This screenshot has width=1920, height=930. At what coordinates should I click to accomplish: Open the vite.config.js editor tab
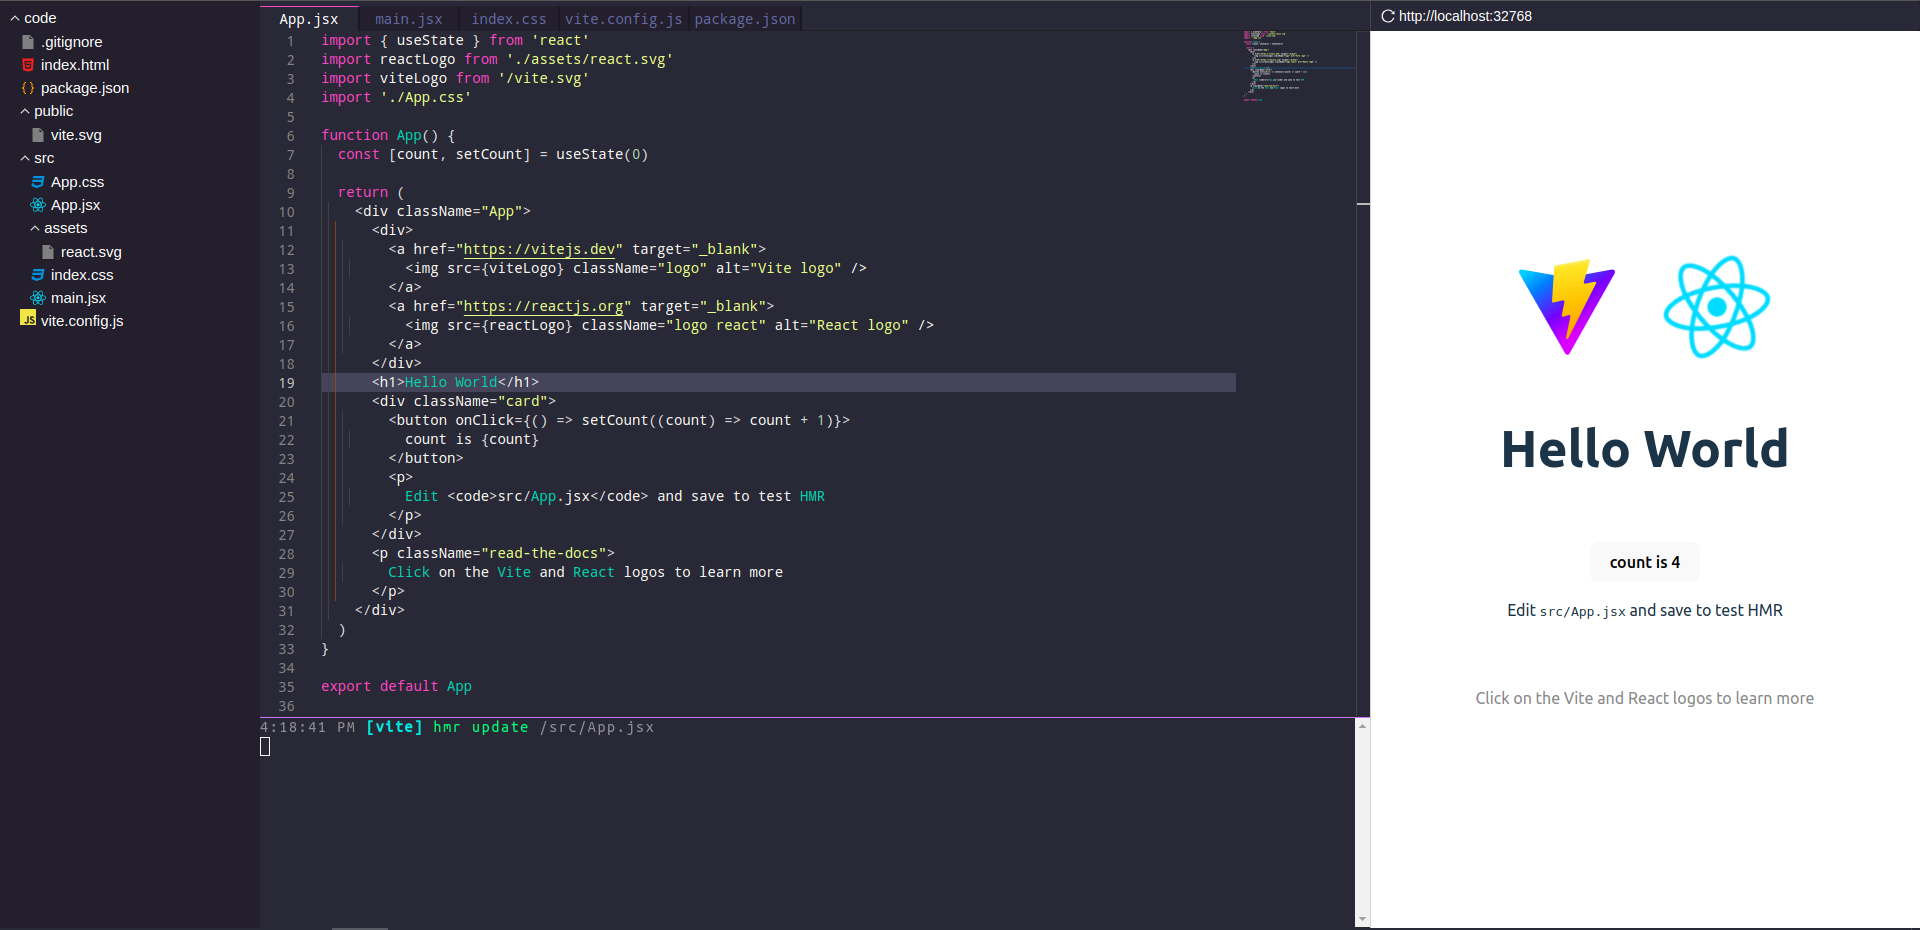(623, 19)
